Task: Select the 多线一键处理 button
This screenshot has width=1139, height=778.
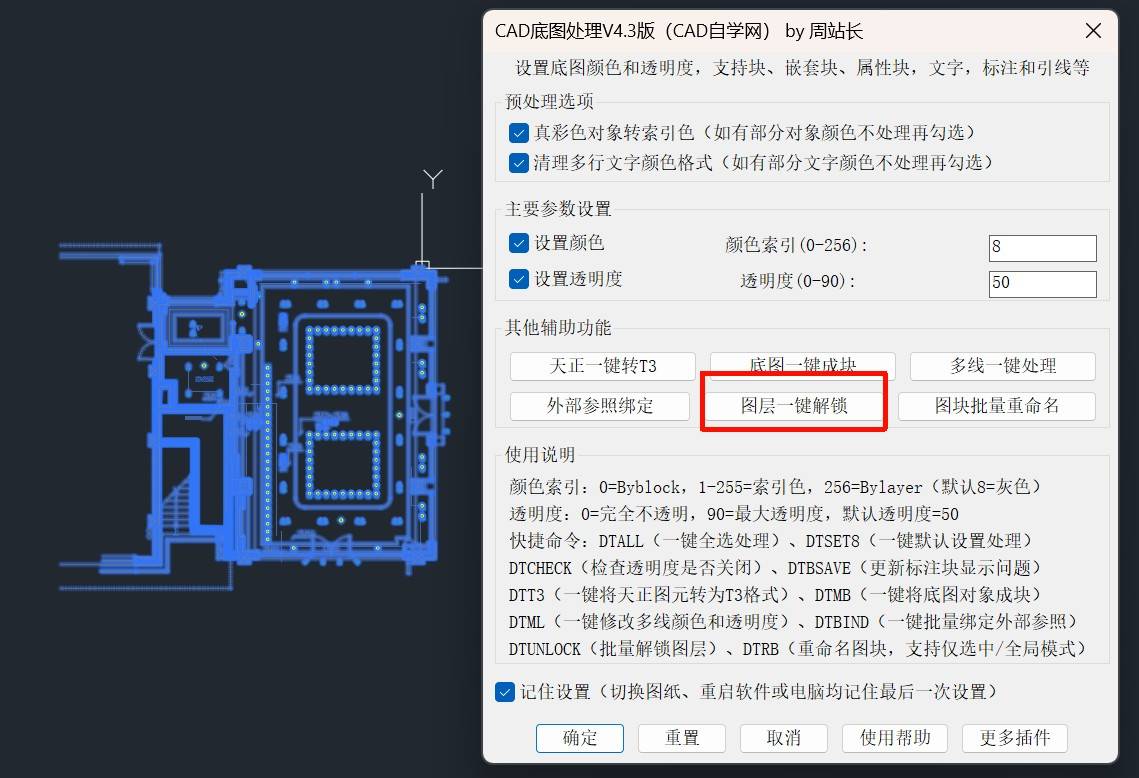Action: tap(1002, 365)
